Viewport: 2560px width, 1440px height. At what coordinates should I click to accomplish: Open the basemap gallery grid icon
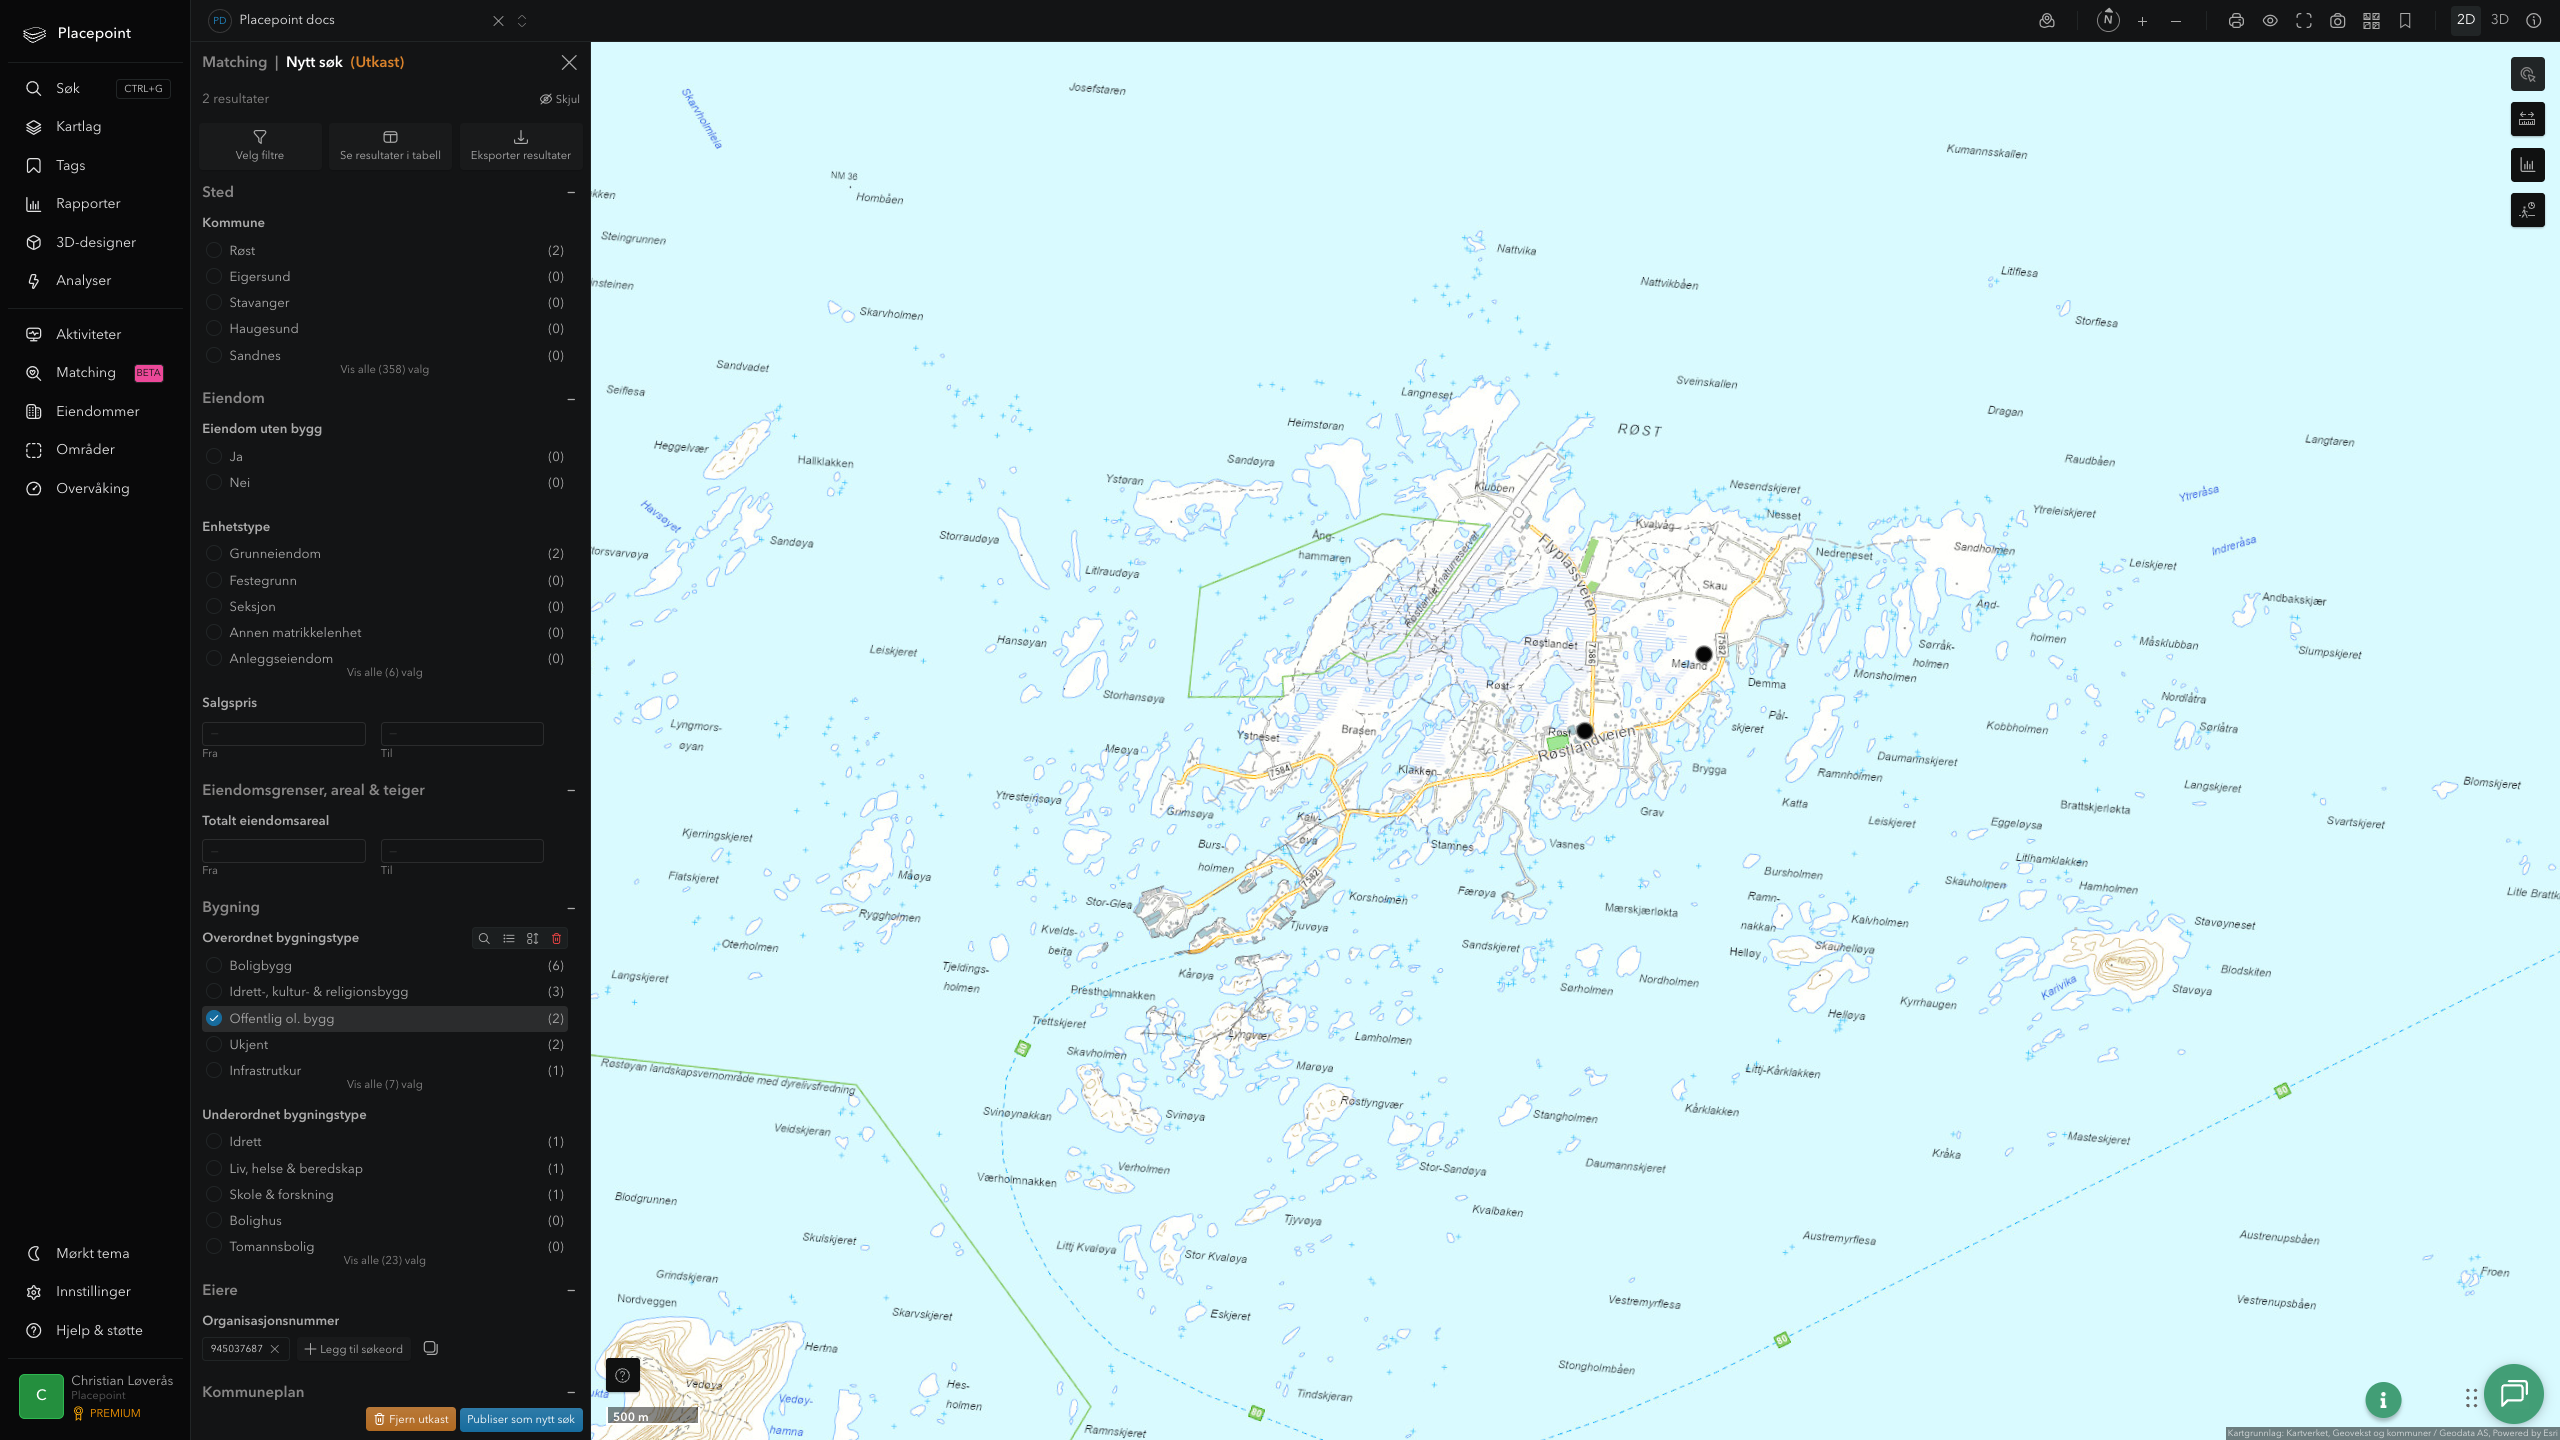[2371, 21]
